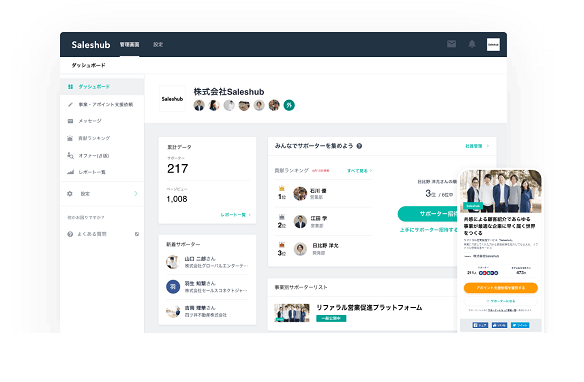The height and width of the screenshot is (382, 584).
Task: Click the すべて見る ranking link
Action: tap(359, 171)
